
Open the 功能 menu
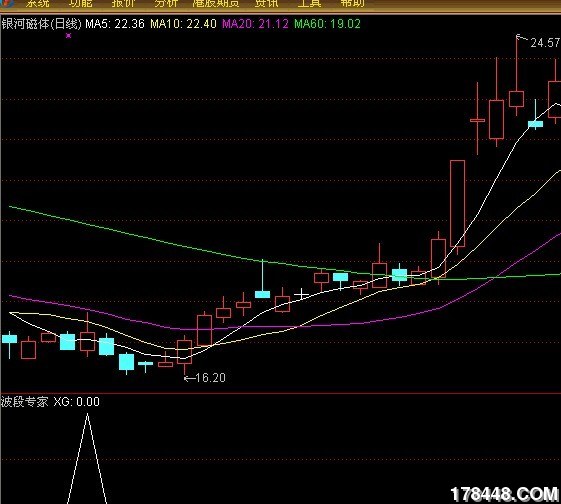coord(81,3)
